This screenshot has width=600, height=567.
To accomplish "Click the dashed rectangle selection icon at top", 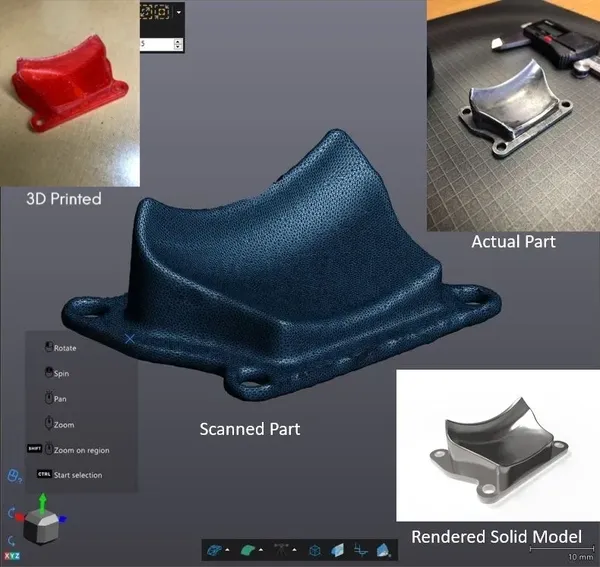I will 146,12.
